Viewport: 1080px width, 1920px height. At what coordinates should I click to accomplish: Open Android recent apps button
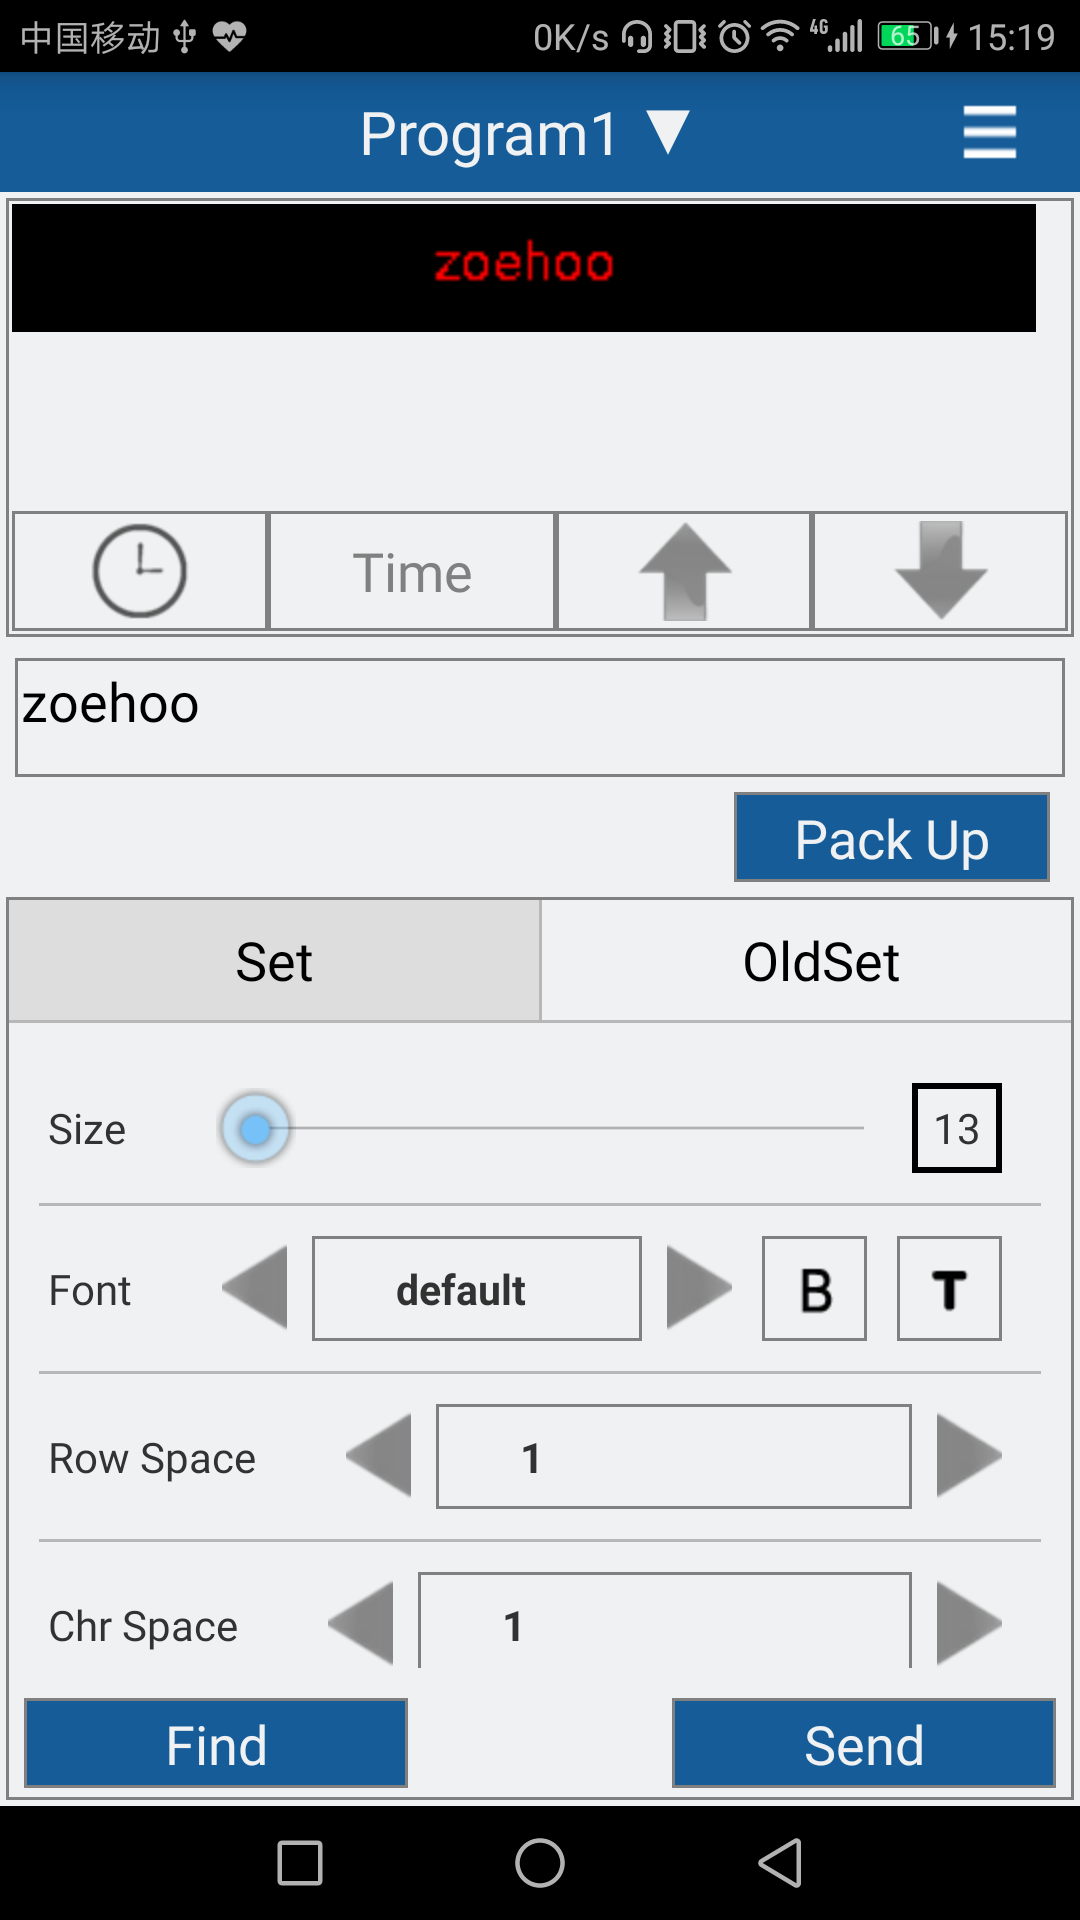(x=300, y=1863)
